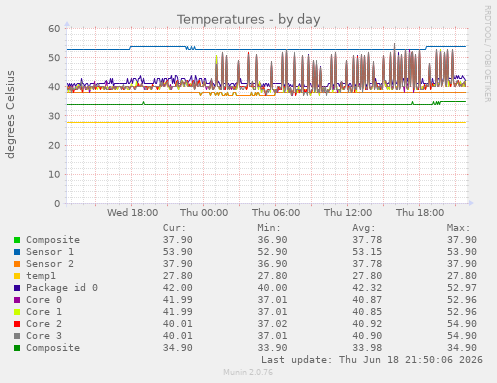Click the 'Thu 18:00' time axis label

(420, 213)
